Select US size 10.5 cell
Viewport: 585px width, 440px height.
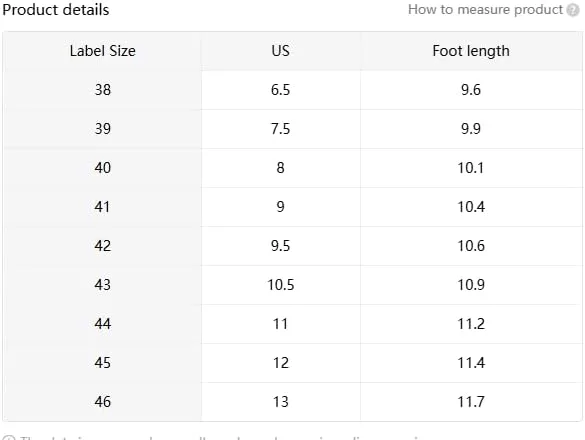281,285
